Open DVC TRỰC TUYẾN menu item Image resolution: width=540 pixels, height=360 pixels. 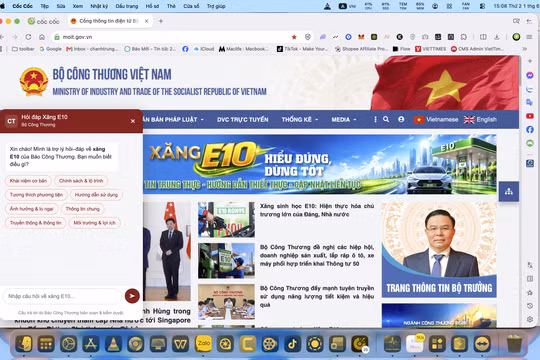[x=242, y=120]
